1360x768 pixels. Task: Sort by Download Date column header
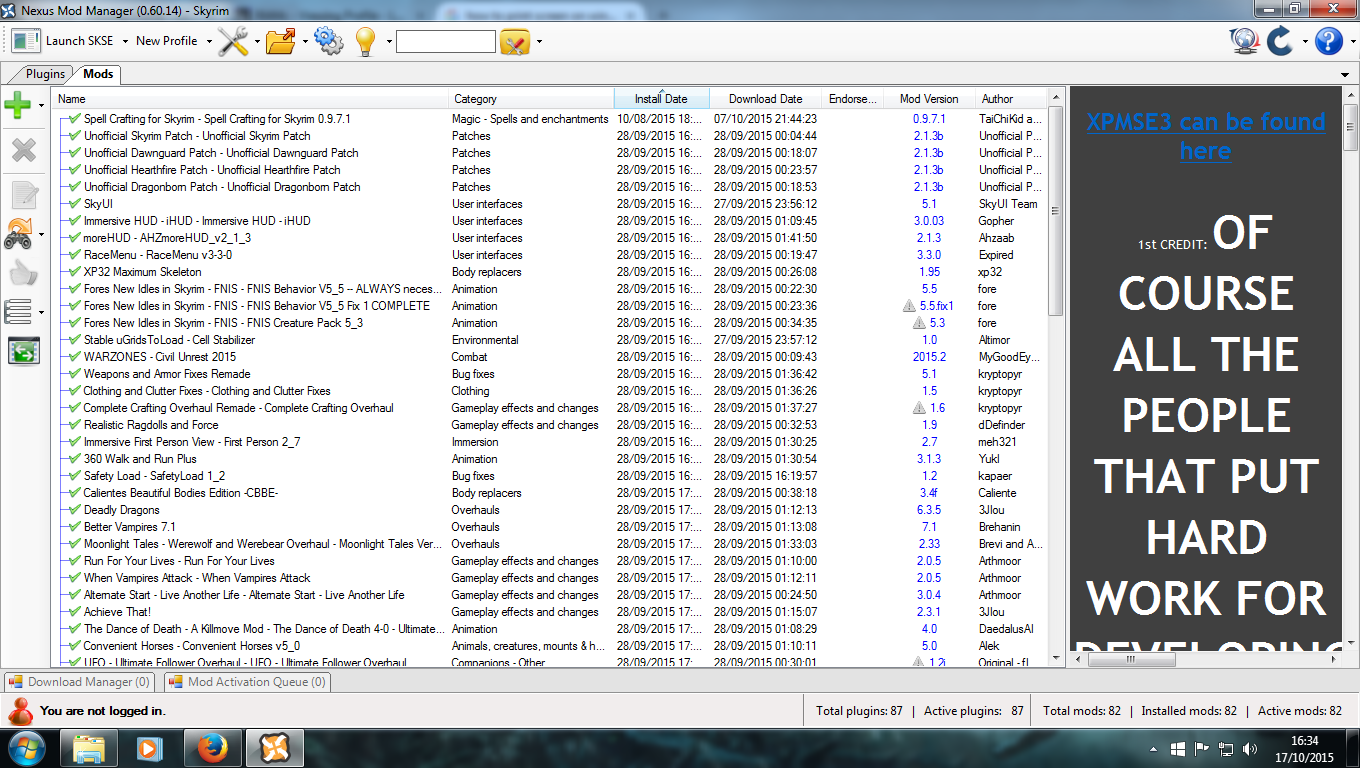coord(765,99)
